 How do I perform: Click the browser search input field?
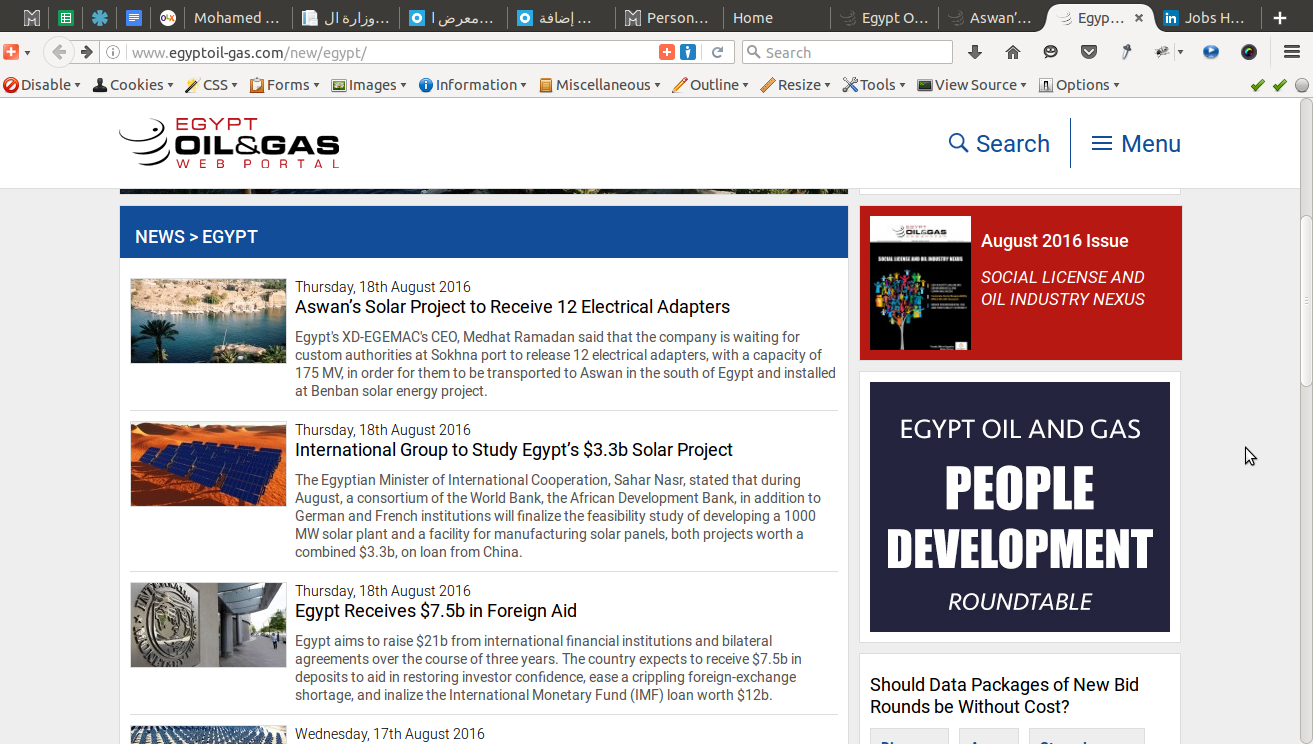(847, 52)
